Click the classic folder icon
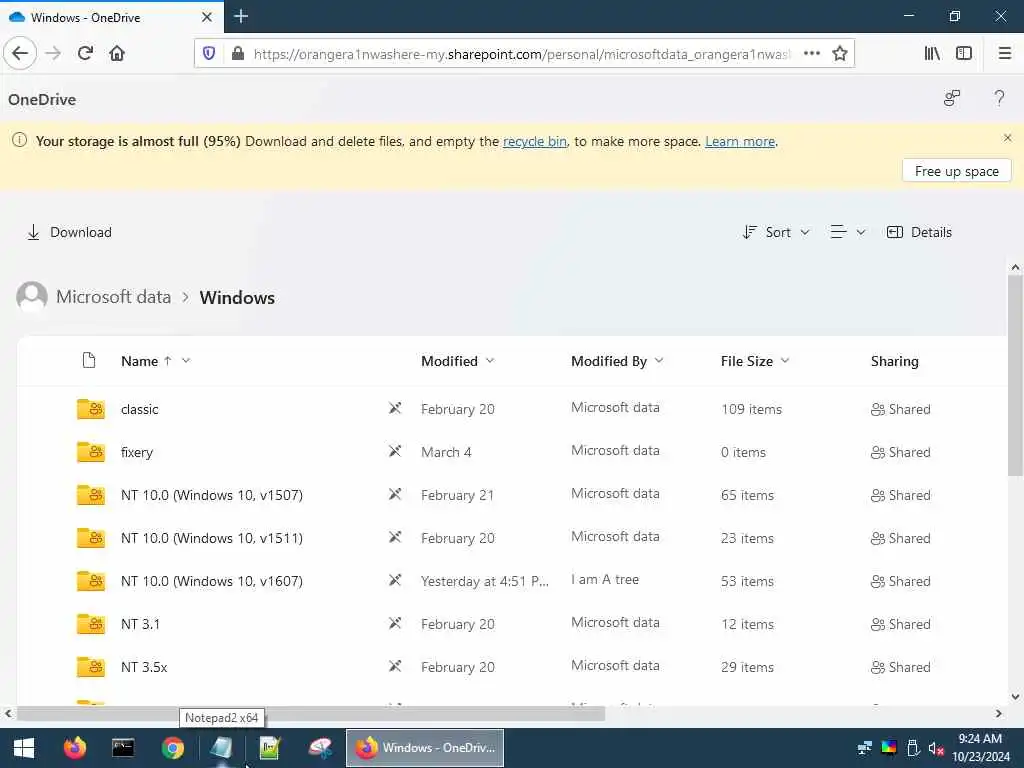Image resolution: width=1024 pixels, height=768 pixels. point(91,409)
